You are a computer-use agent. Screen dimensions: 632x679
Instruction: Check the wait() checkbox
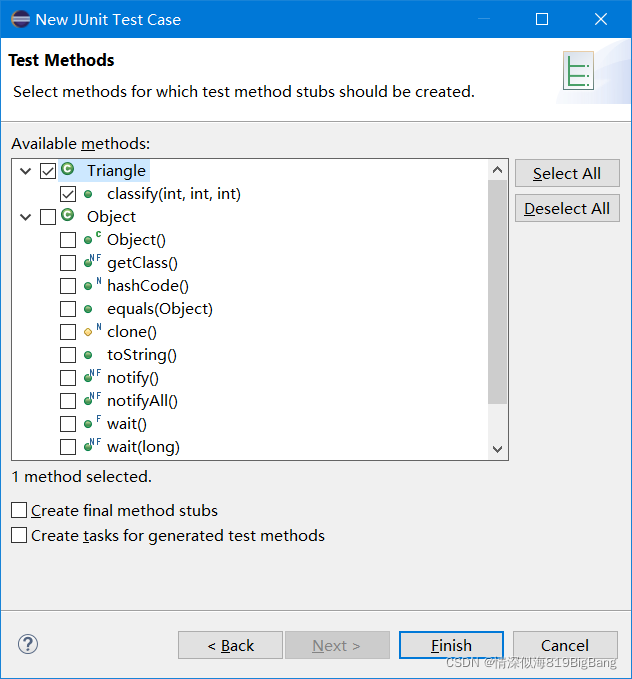(68, 424)
